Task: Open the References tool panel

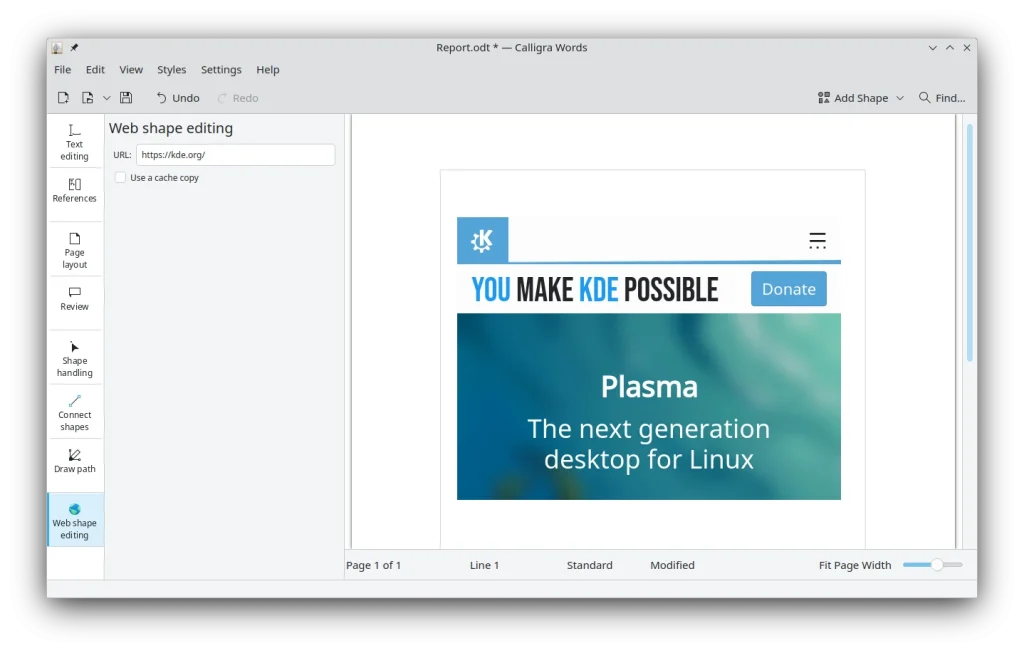Action: (74, 191)
